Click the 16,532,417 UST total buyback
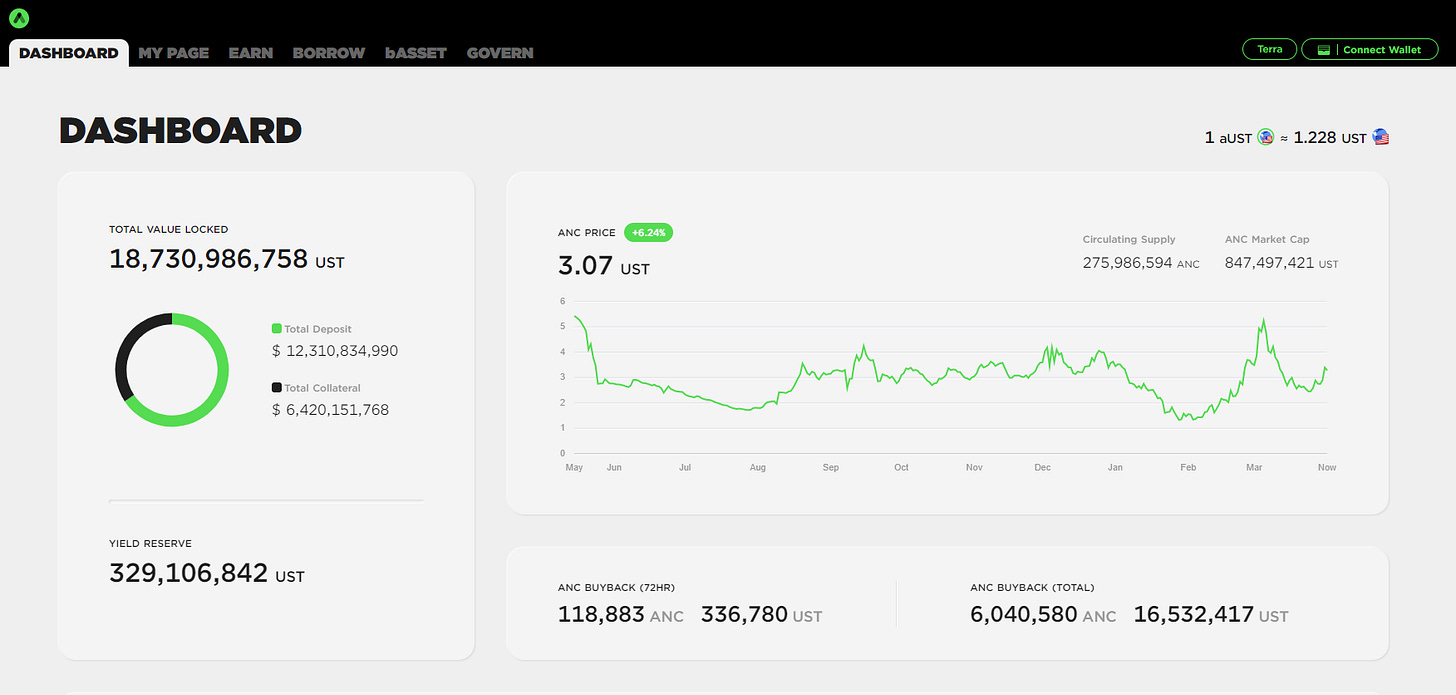The width and height of the screenshot is (1456, 695). pos(1211,615)
